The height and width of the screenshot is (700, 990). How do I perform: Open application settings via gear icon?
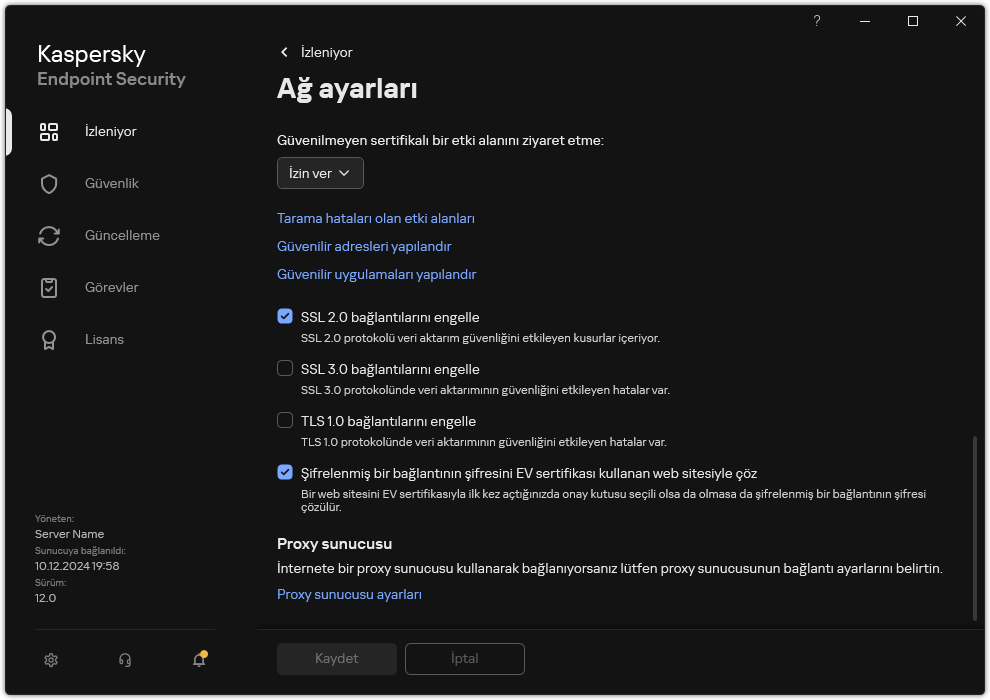50,660
